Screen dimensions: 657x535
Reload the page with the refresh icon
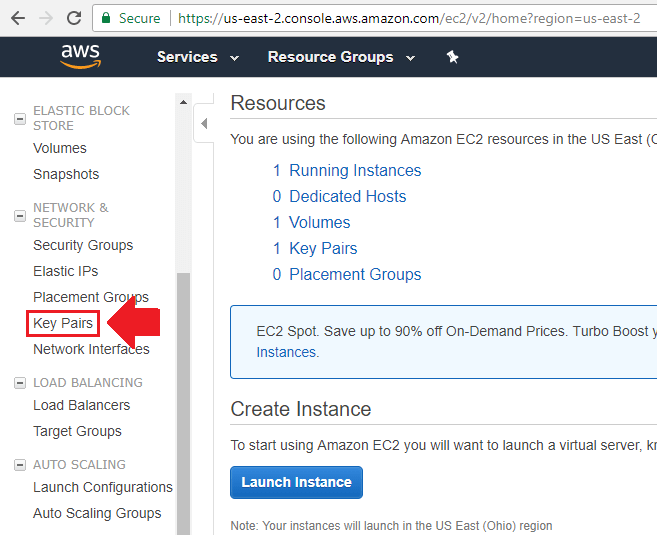coord(74,18)
